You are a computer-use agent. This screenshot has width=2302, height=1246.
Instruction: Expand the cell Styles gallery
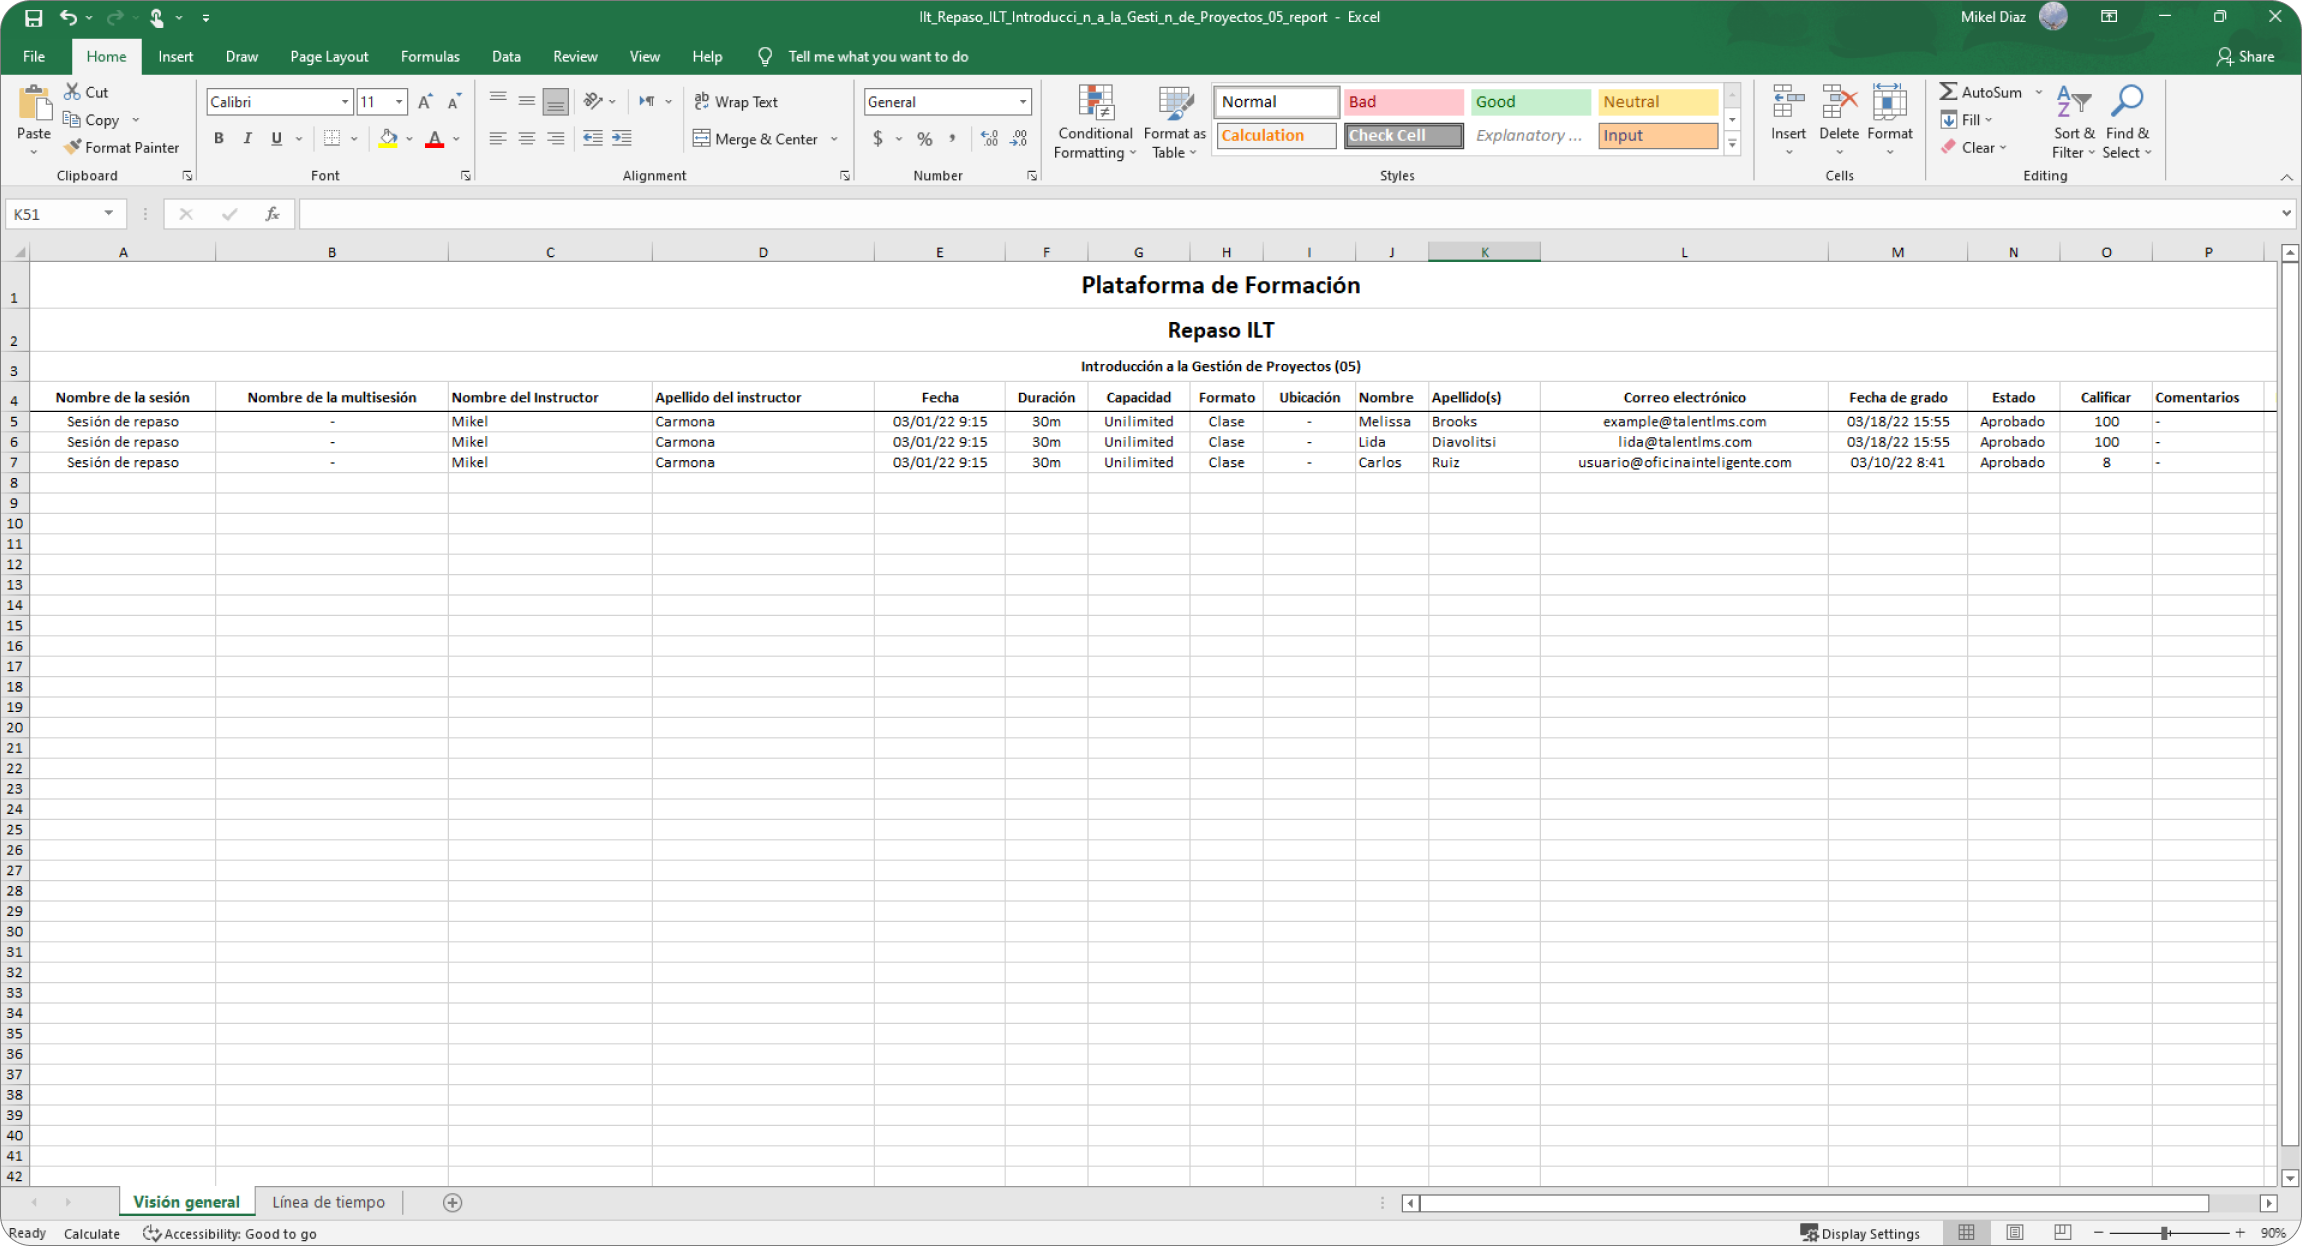[1733, 145]
